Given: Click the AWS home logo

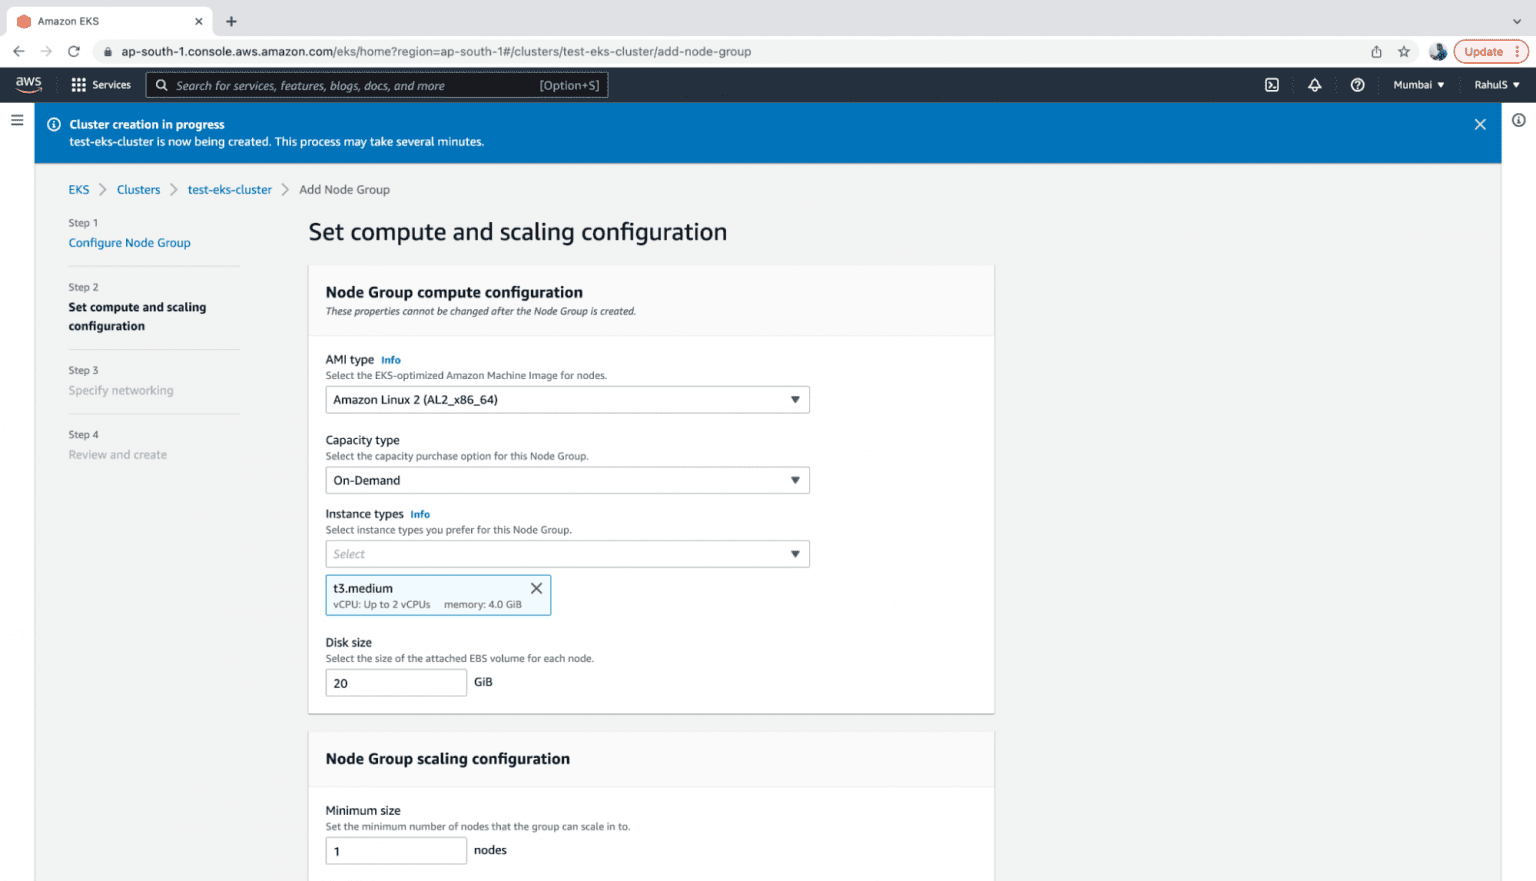Looking at the screenshot, I should coord(29,84).
